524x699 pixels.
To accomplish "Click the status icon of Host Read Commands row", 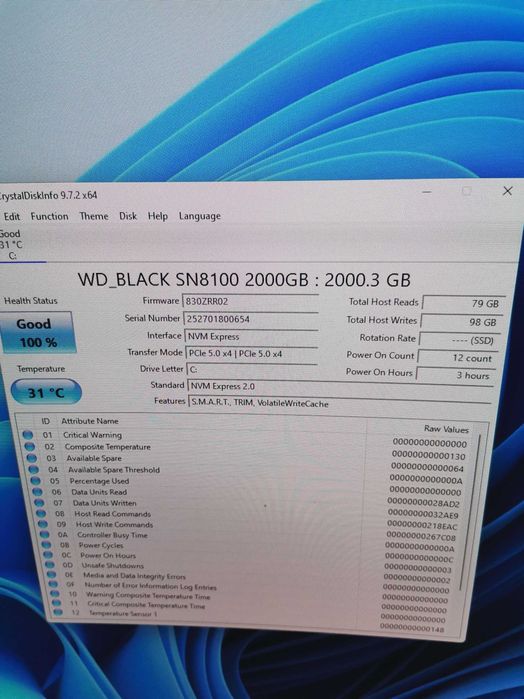I will pos(41,514).
